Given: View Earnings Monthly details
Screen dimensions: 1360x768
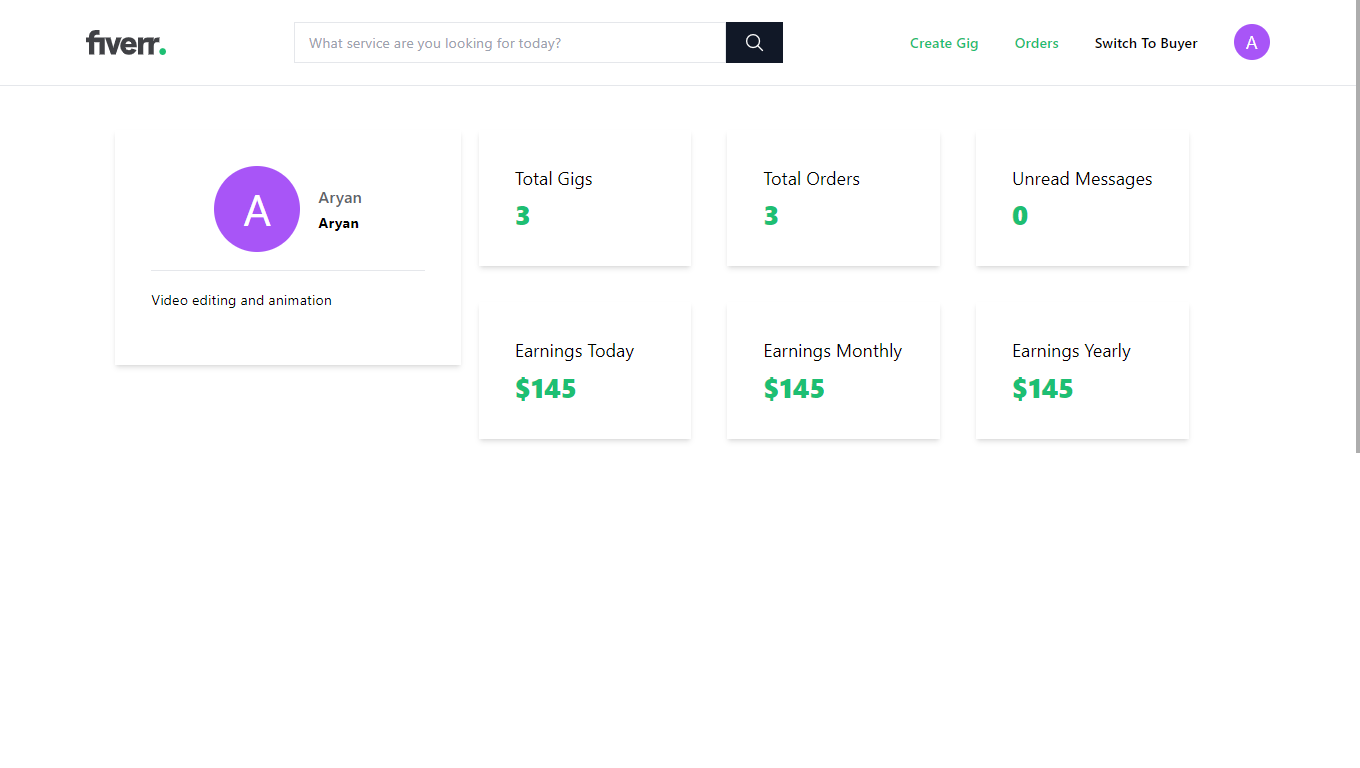Looking at the screenshot, I should pyautogui.click(x=833, y=370).
